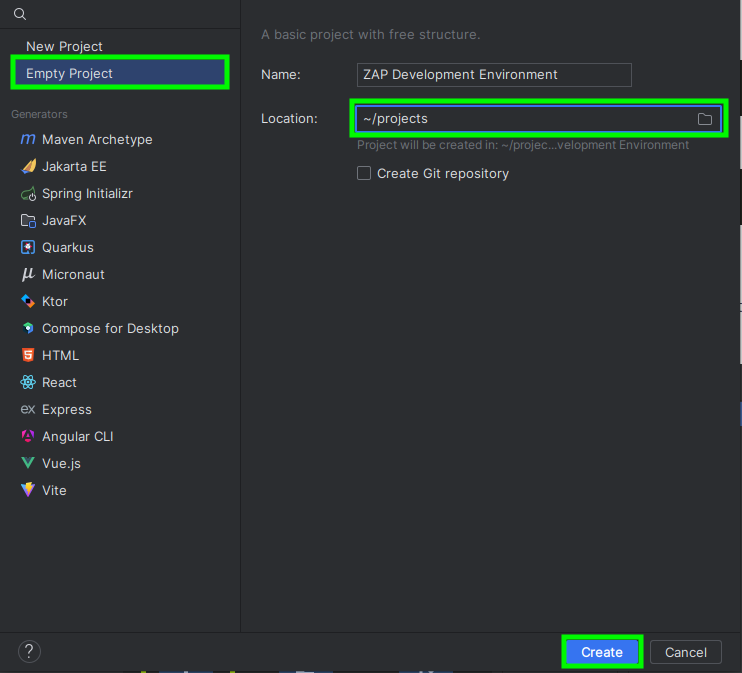
Task: Select the JavaFX generator icon
Action: pos(28,220)
